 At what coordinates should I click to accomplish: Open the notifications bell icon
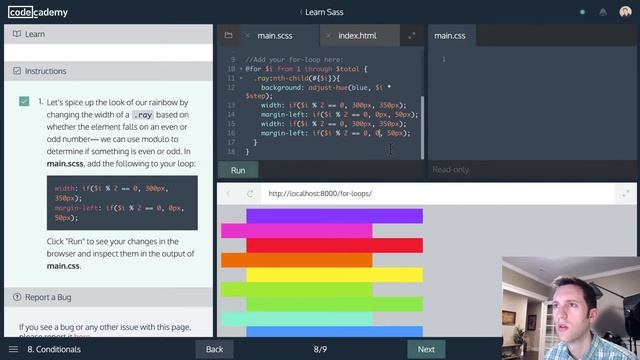[603, 12]
